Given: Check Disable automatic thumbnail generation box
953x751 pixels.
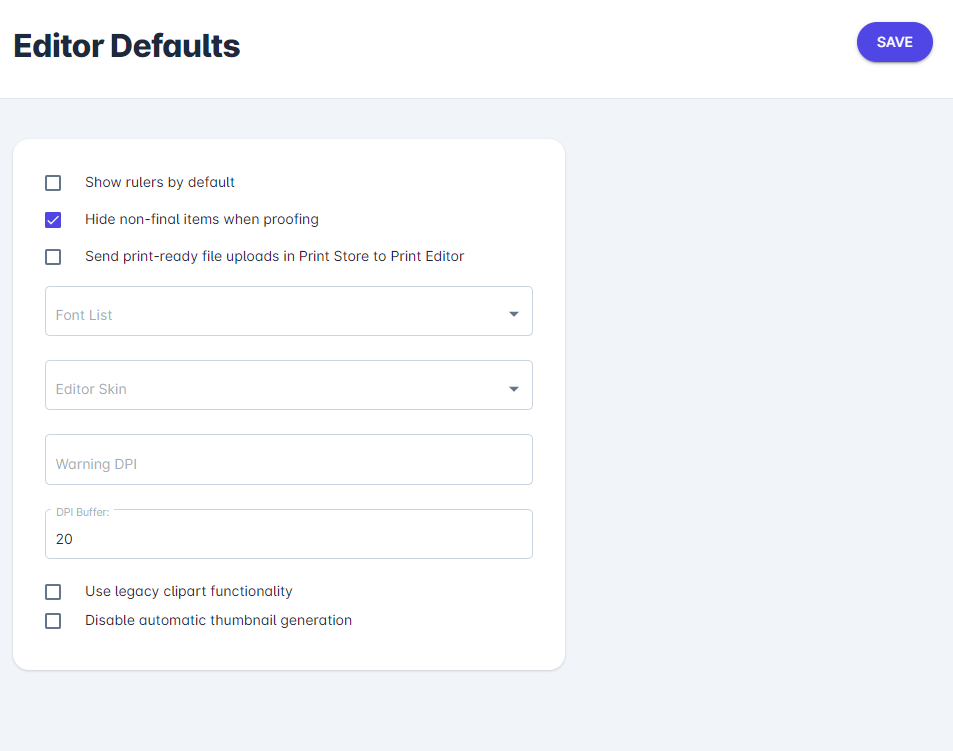Looking at the screenshot, I should pyautogui.click(x=53, y=621).
